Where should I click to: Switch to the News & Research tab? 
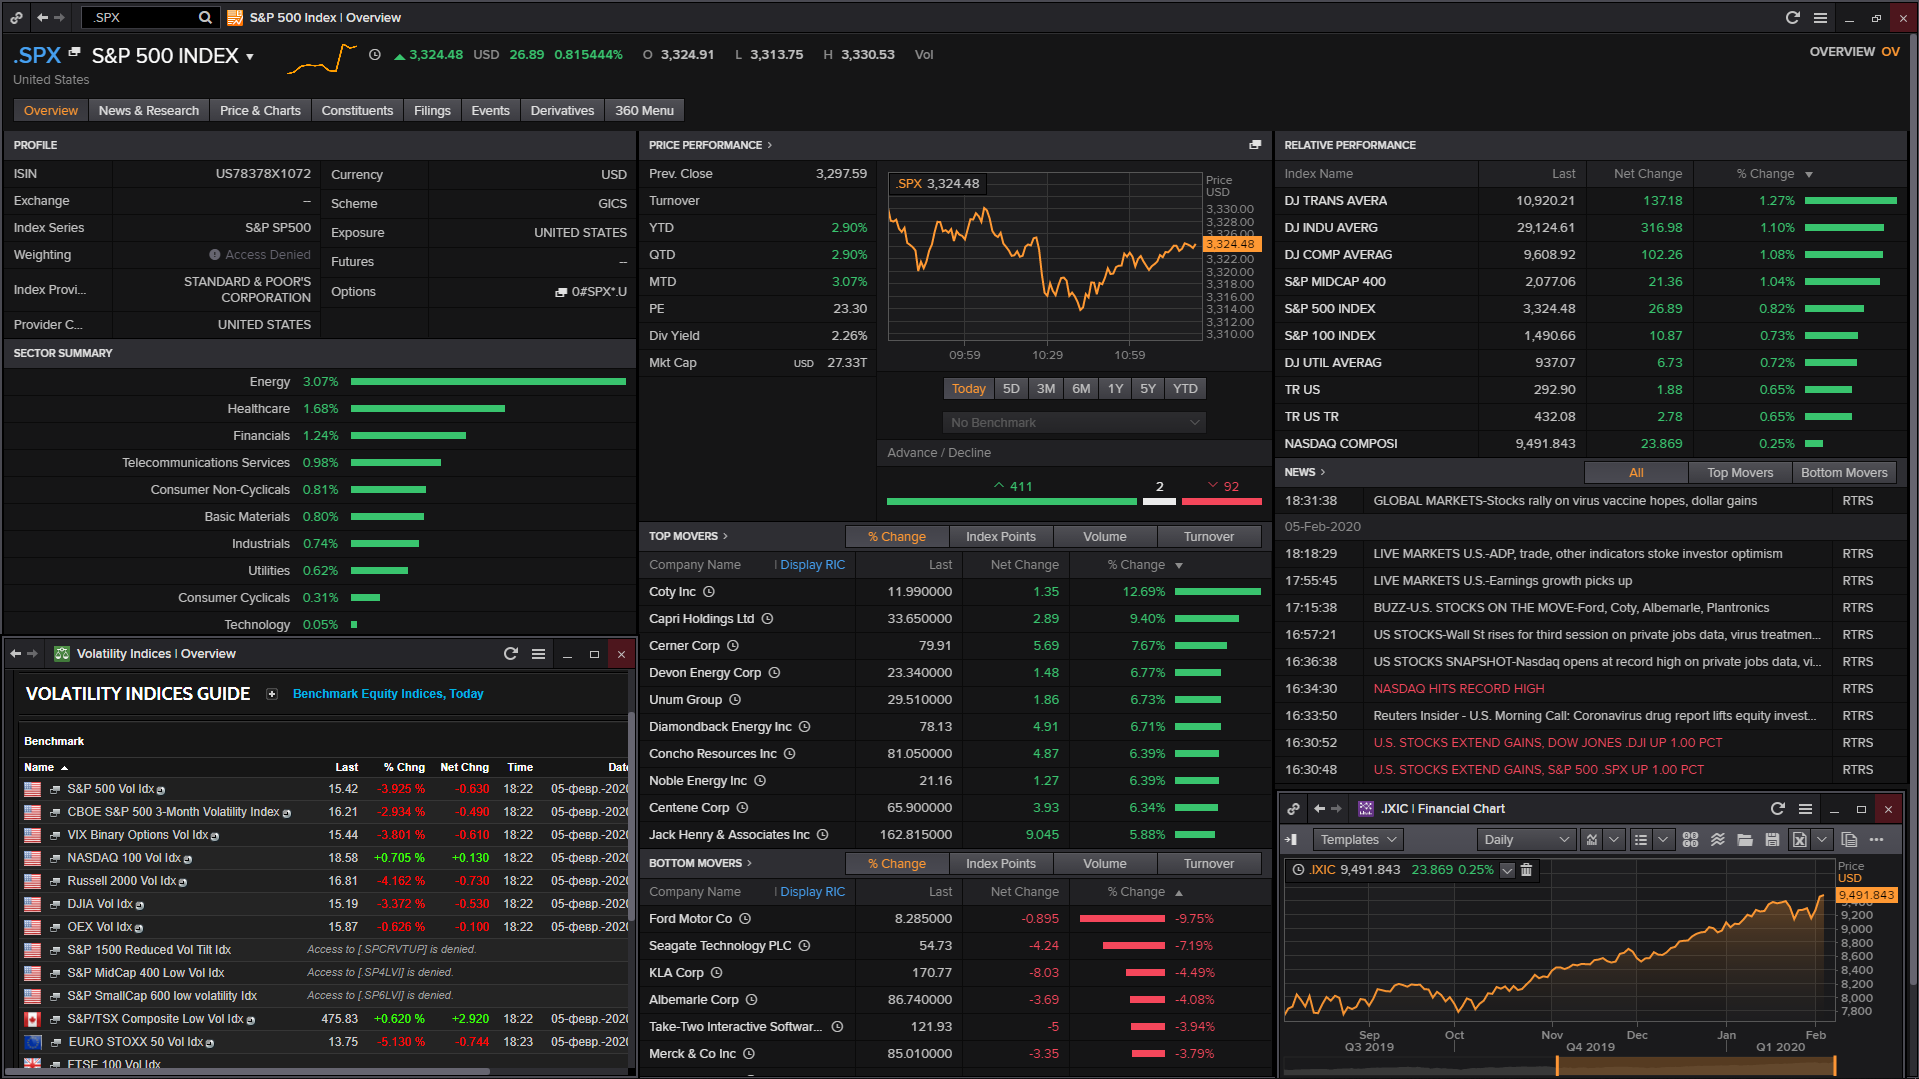pyautogui.click(x=149, y=111)
